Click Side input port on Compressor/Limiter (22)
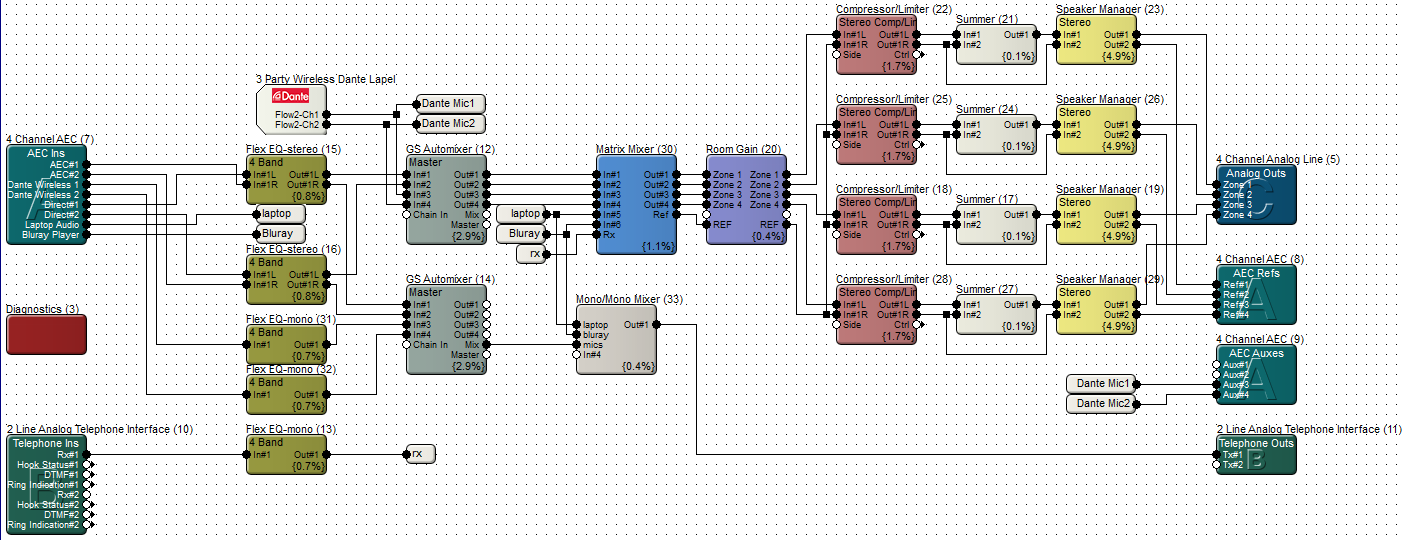Screen dimensions: 1405x540 836,54
